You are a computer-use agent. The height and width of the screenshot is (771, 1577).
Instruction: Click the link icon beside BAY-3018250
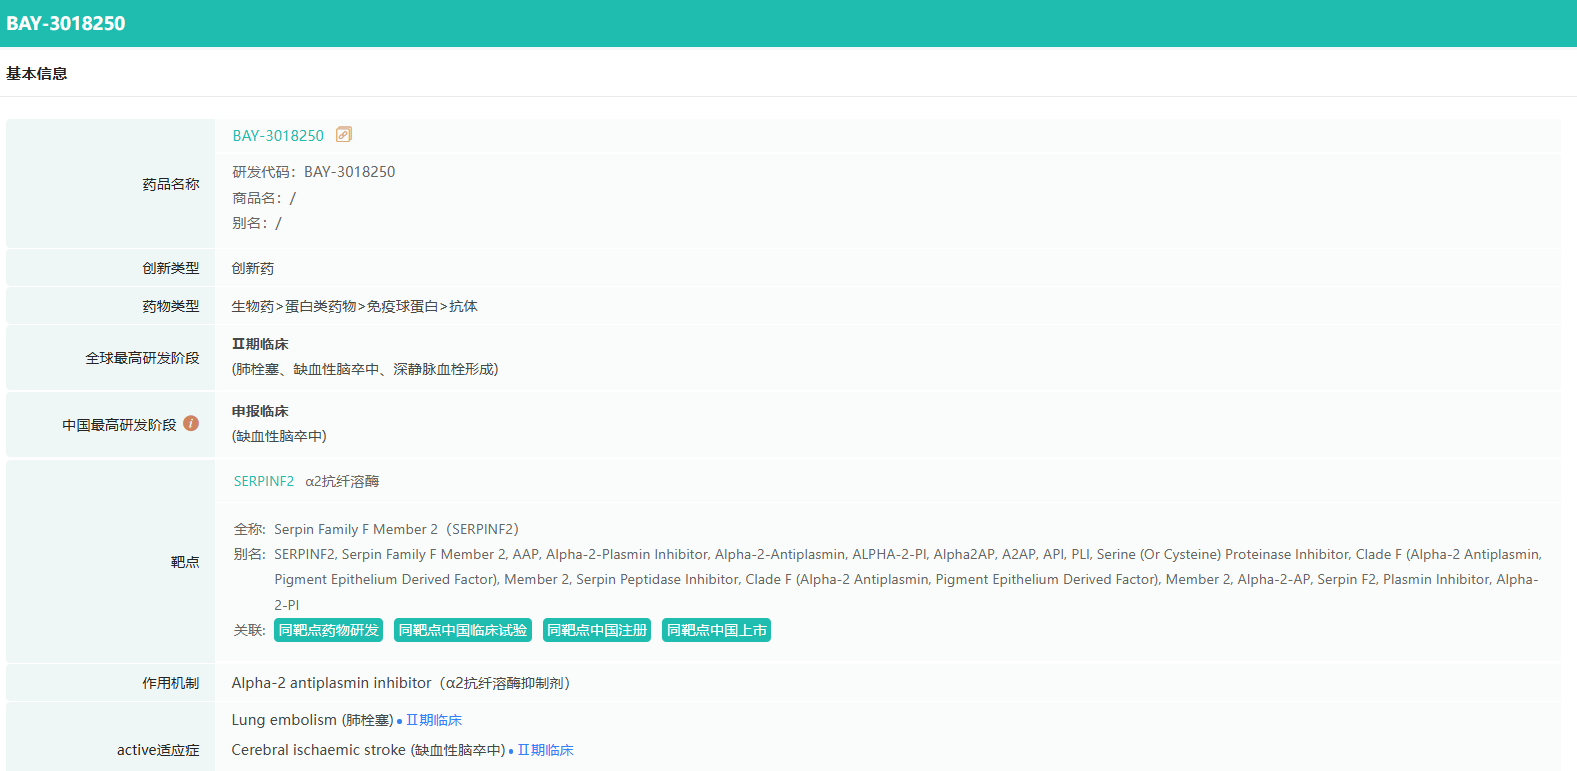[343, 134]
